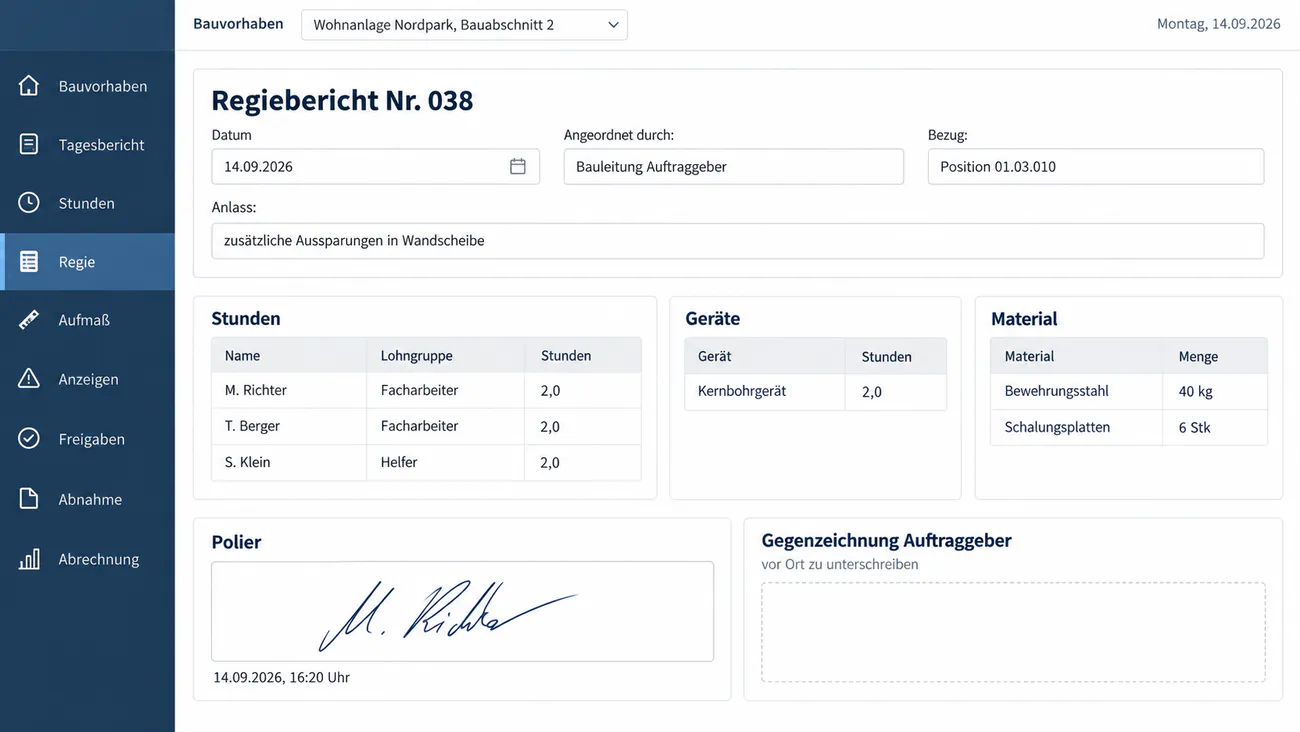The height and width of the screenshot is (732, 1300).
Task: Switch to Abrechnung
Action: click(87, 559)
